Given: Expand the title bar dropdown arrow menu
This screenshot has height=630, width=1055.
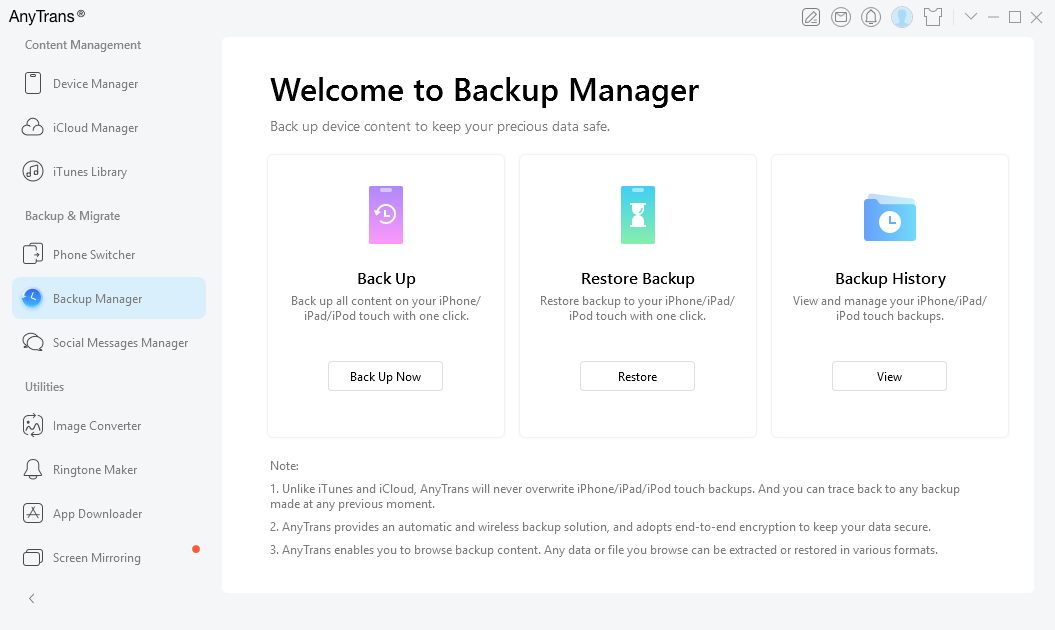Looking at the screenshot, I should point(971,16).
